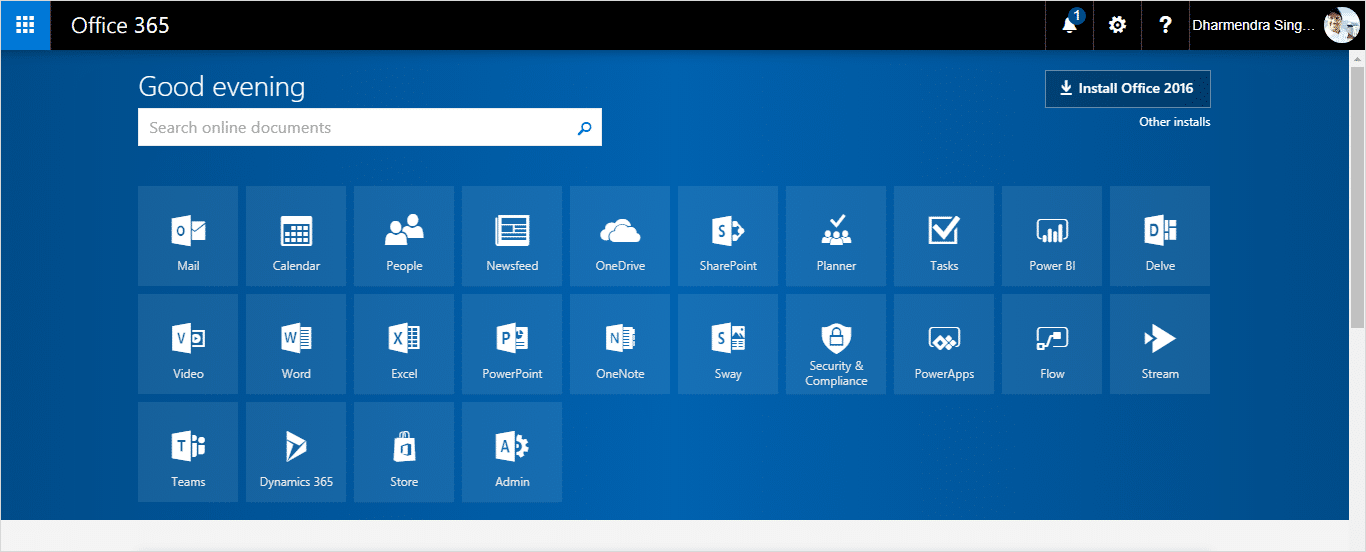The width and height of the screenshot is (1366, 552).
Task: View notifications via the bell icon
Action: click(1070, 25)
